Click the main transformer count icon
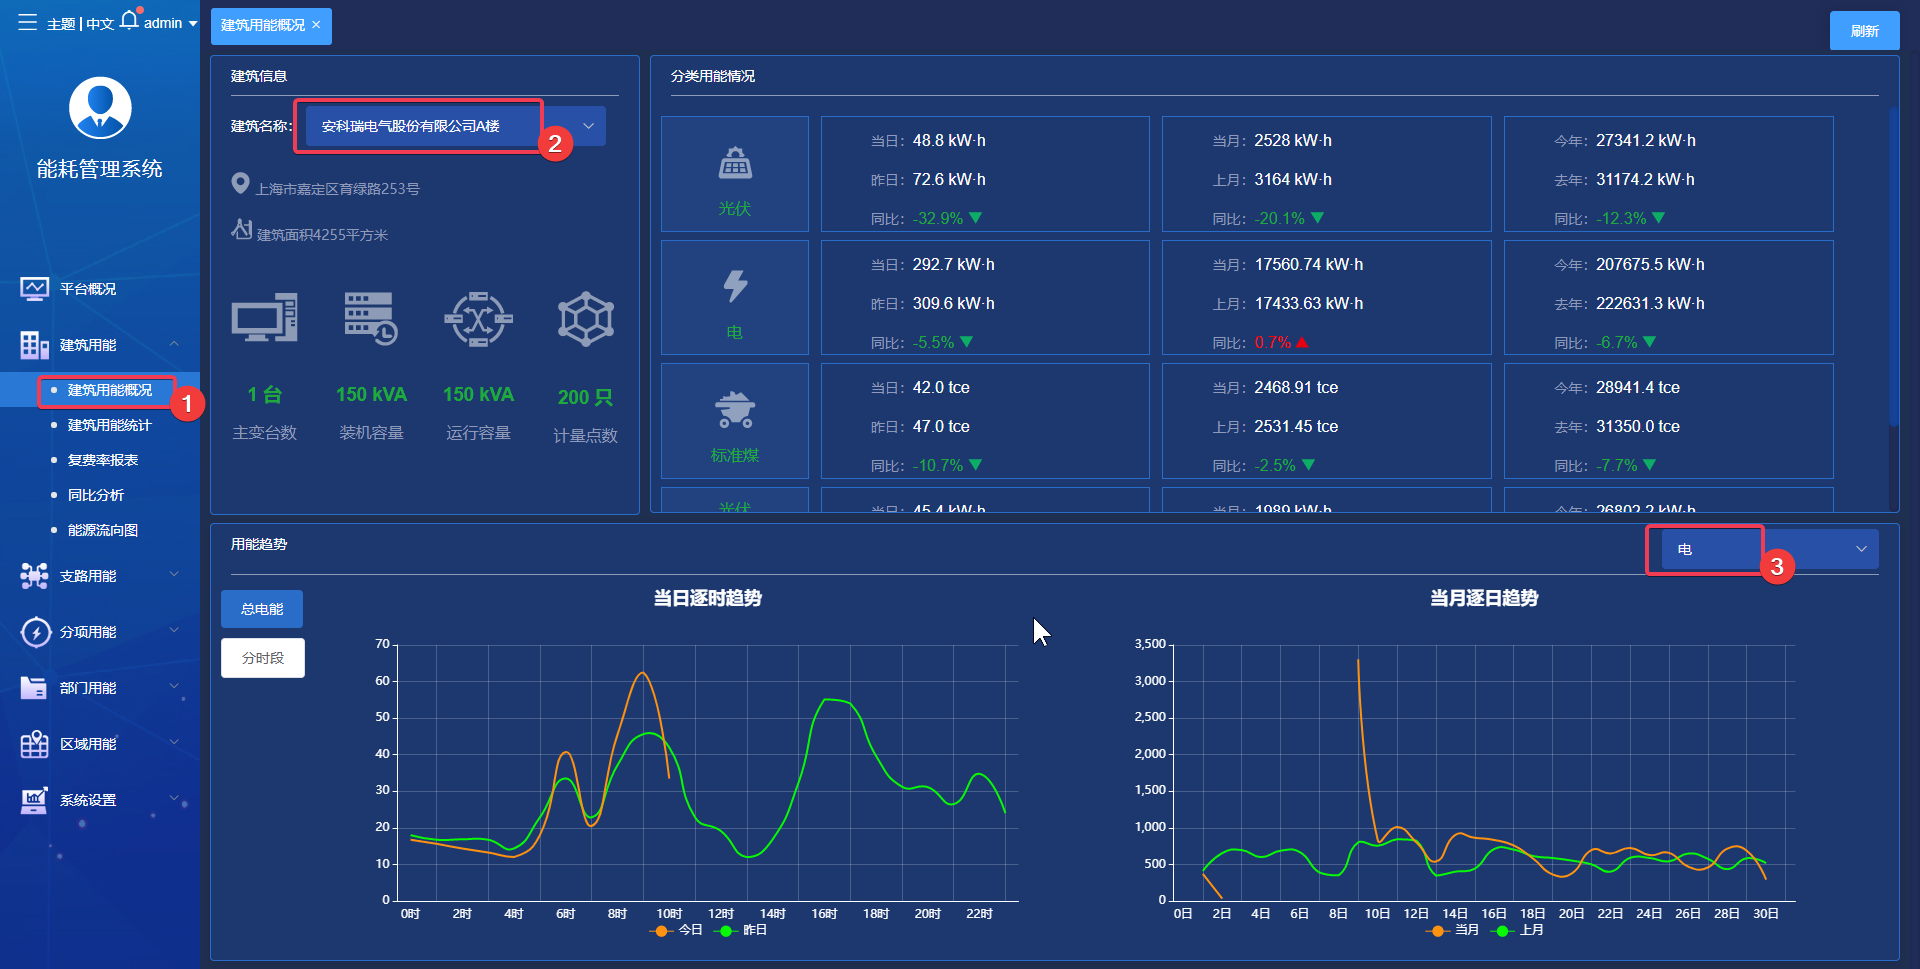 [x=264, y=319]
